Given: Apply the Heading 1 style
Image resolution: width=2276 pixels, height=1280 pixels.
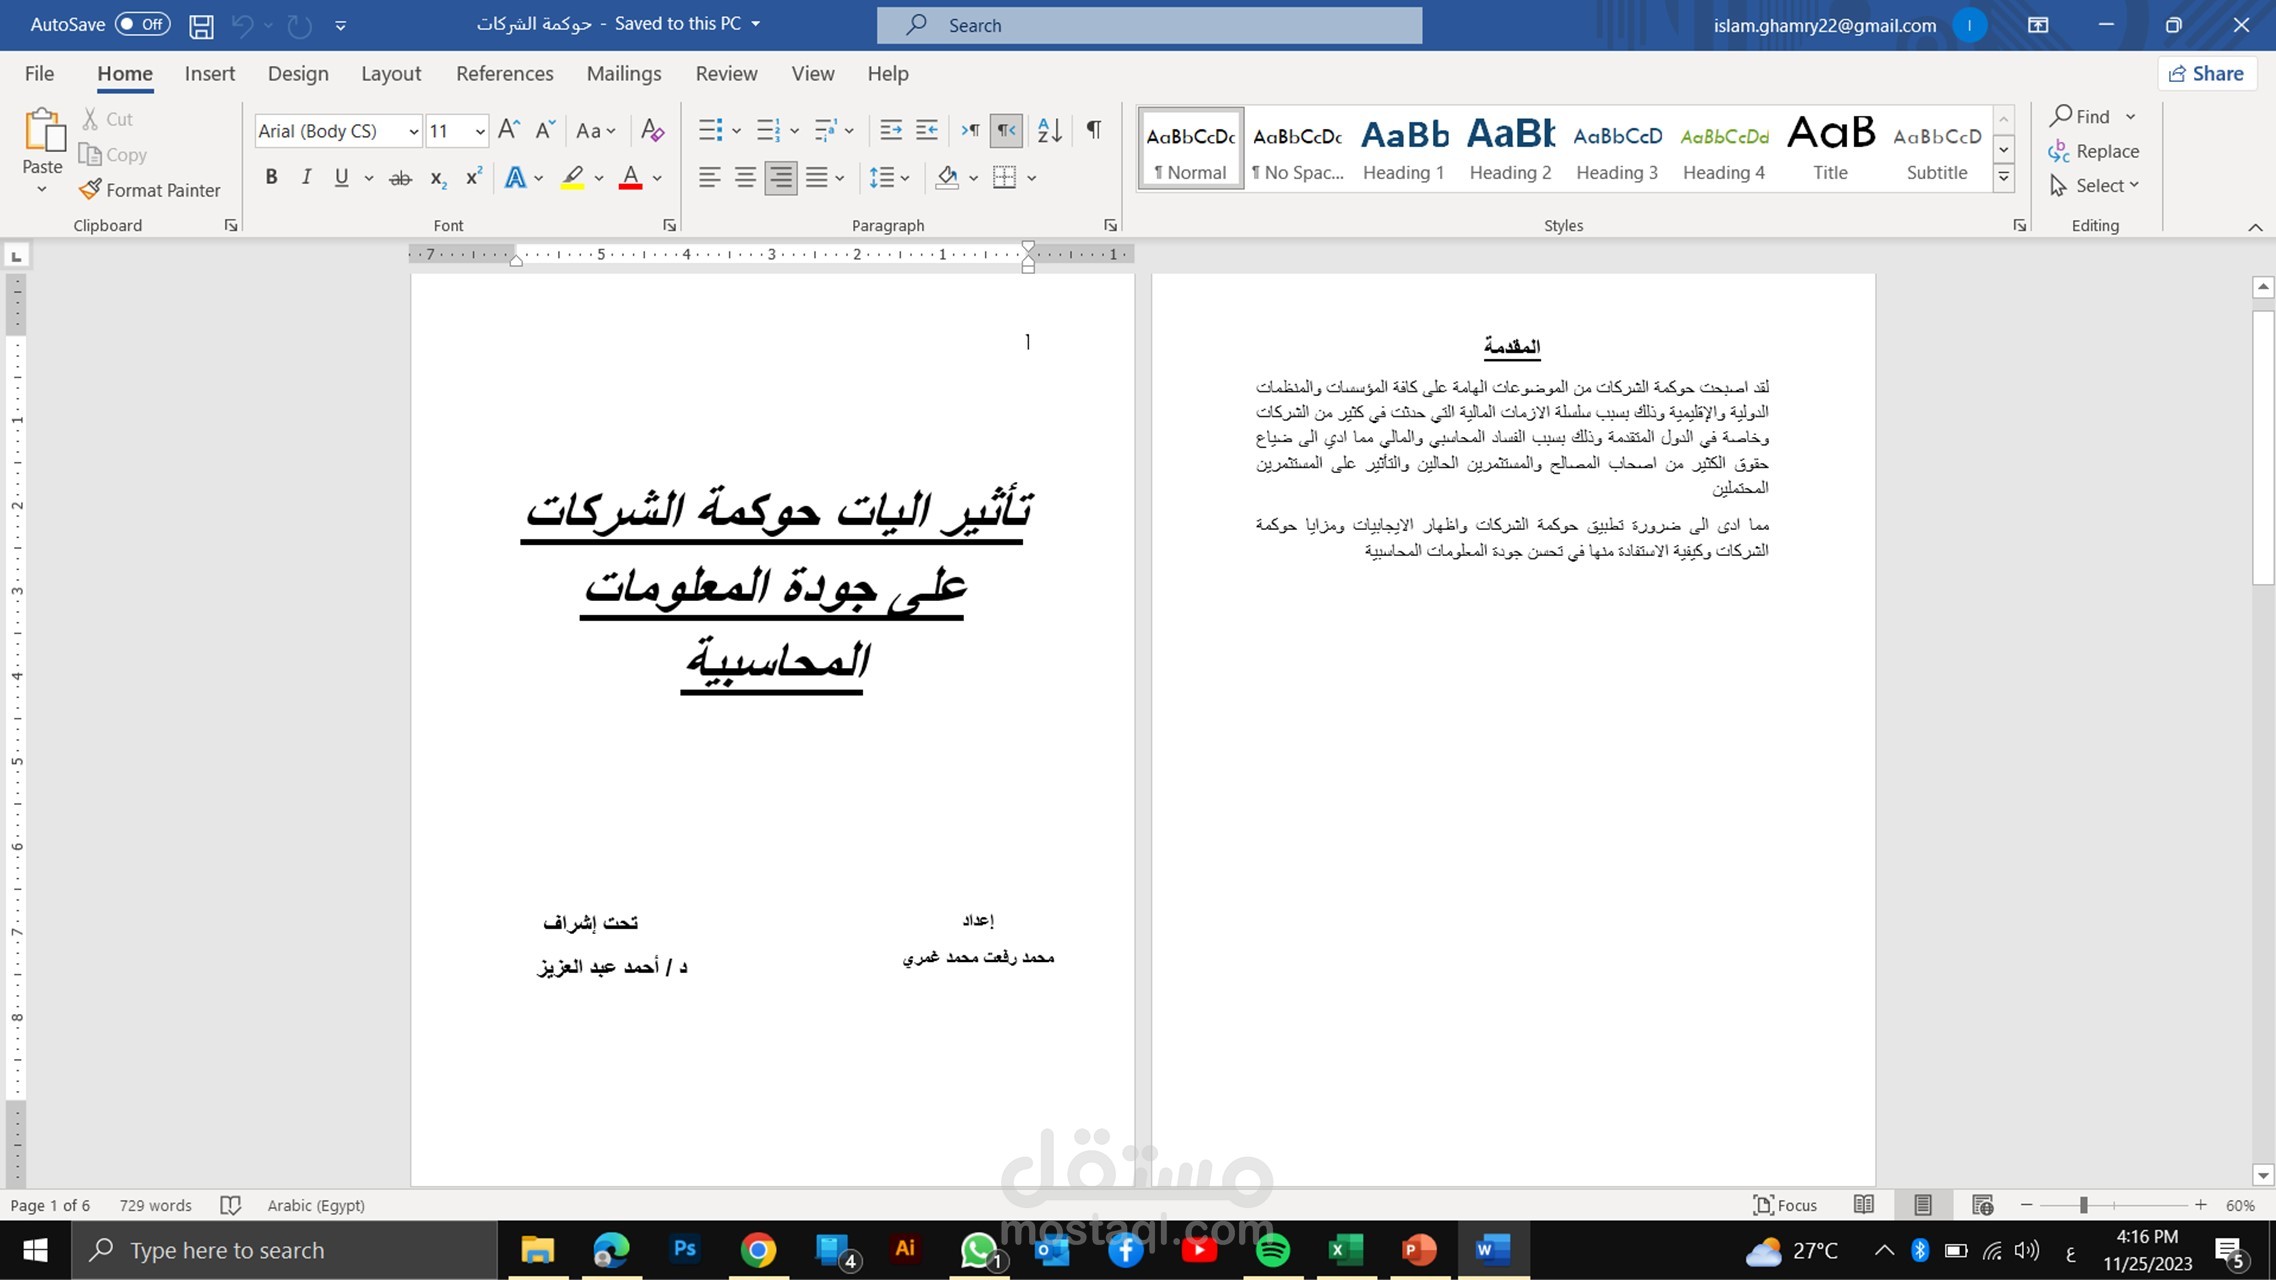Looking at the screenshot, I should (1404, 149).
